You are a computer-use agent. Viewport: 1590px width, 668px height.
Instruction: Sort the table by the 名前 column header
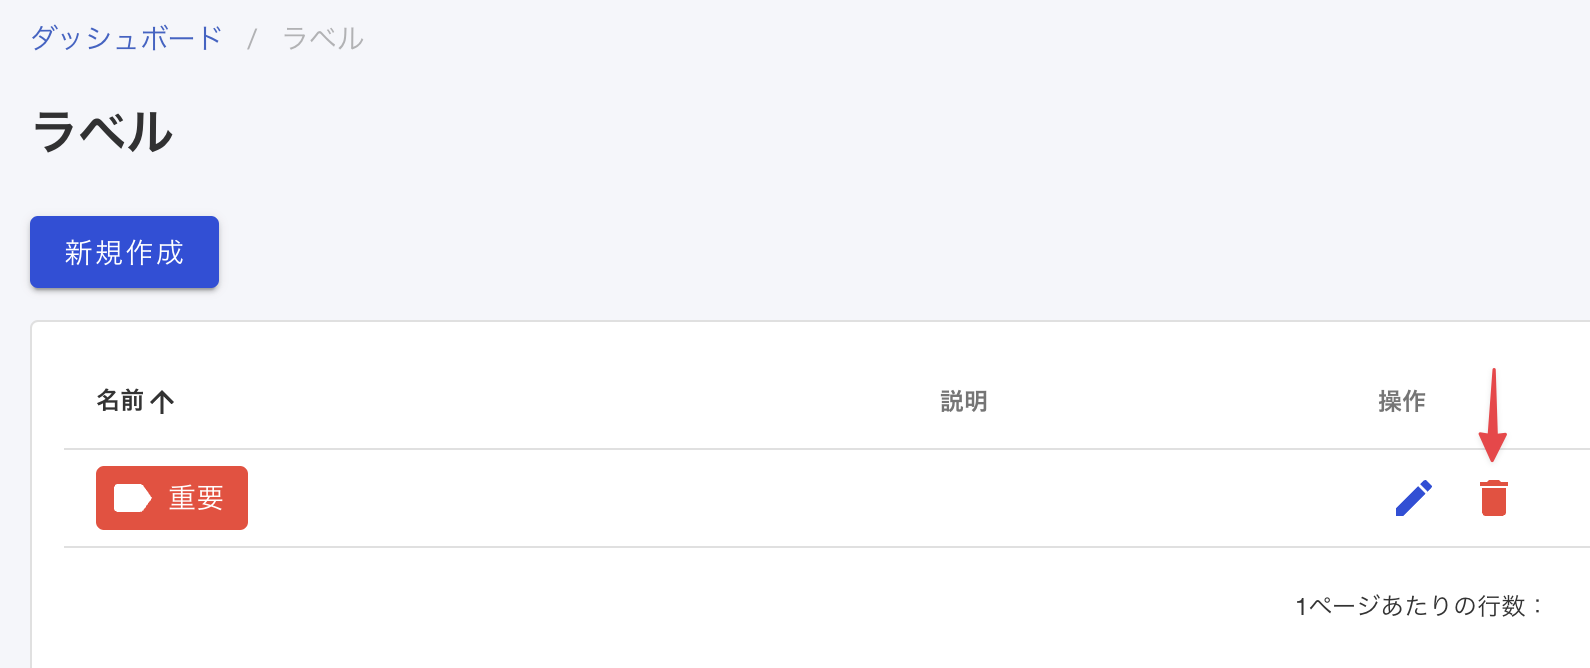120,401
